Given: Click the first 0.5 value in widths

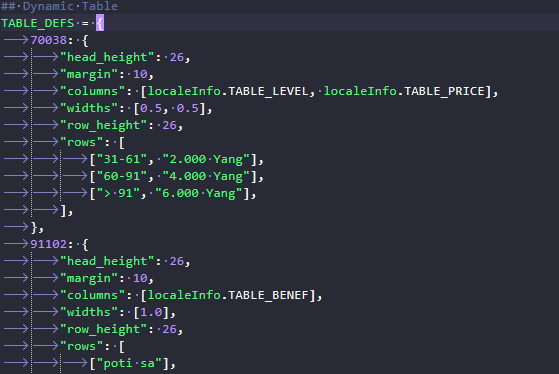Looking at the screenshot, I should (x=151, y=108).
